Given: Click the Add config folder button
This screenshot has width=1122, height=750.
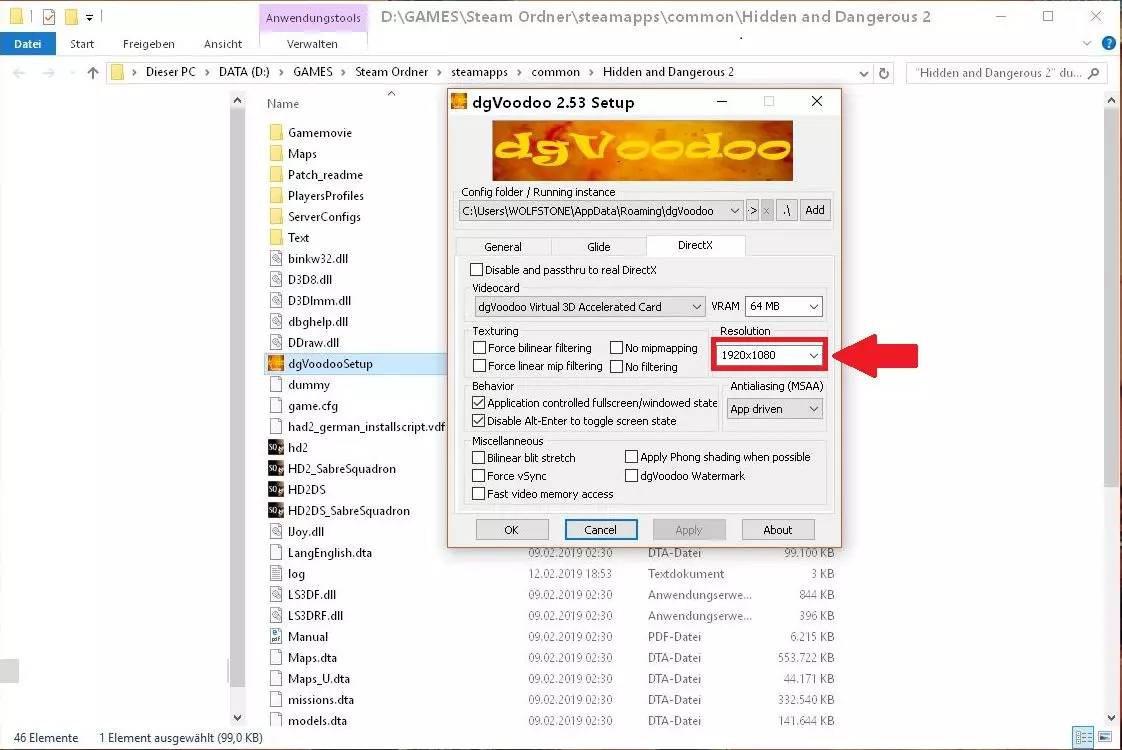Looking at the screenshot, I should click(x=815, y=210).
